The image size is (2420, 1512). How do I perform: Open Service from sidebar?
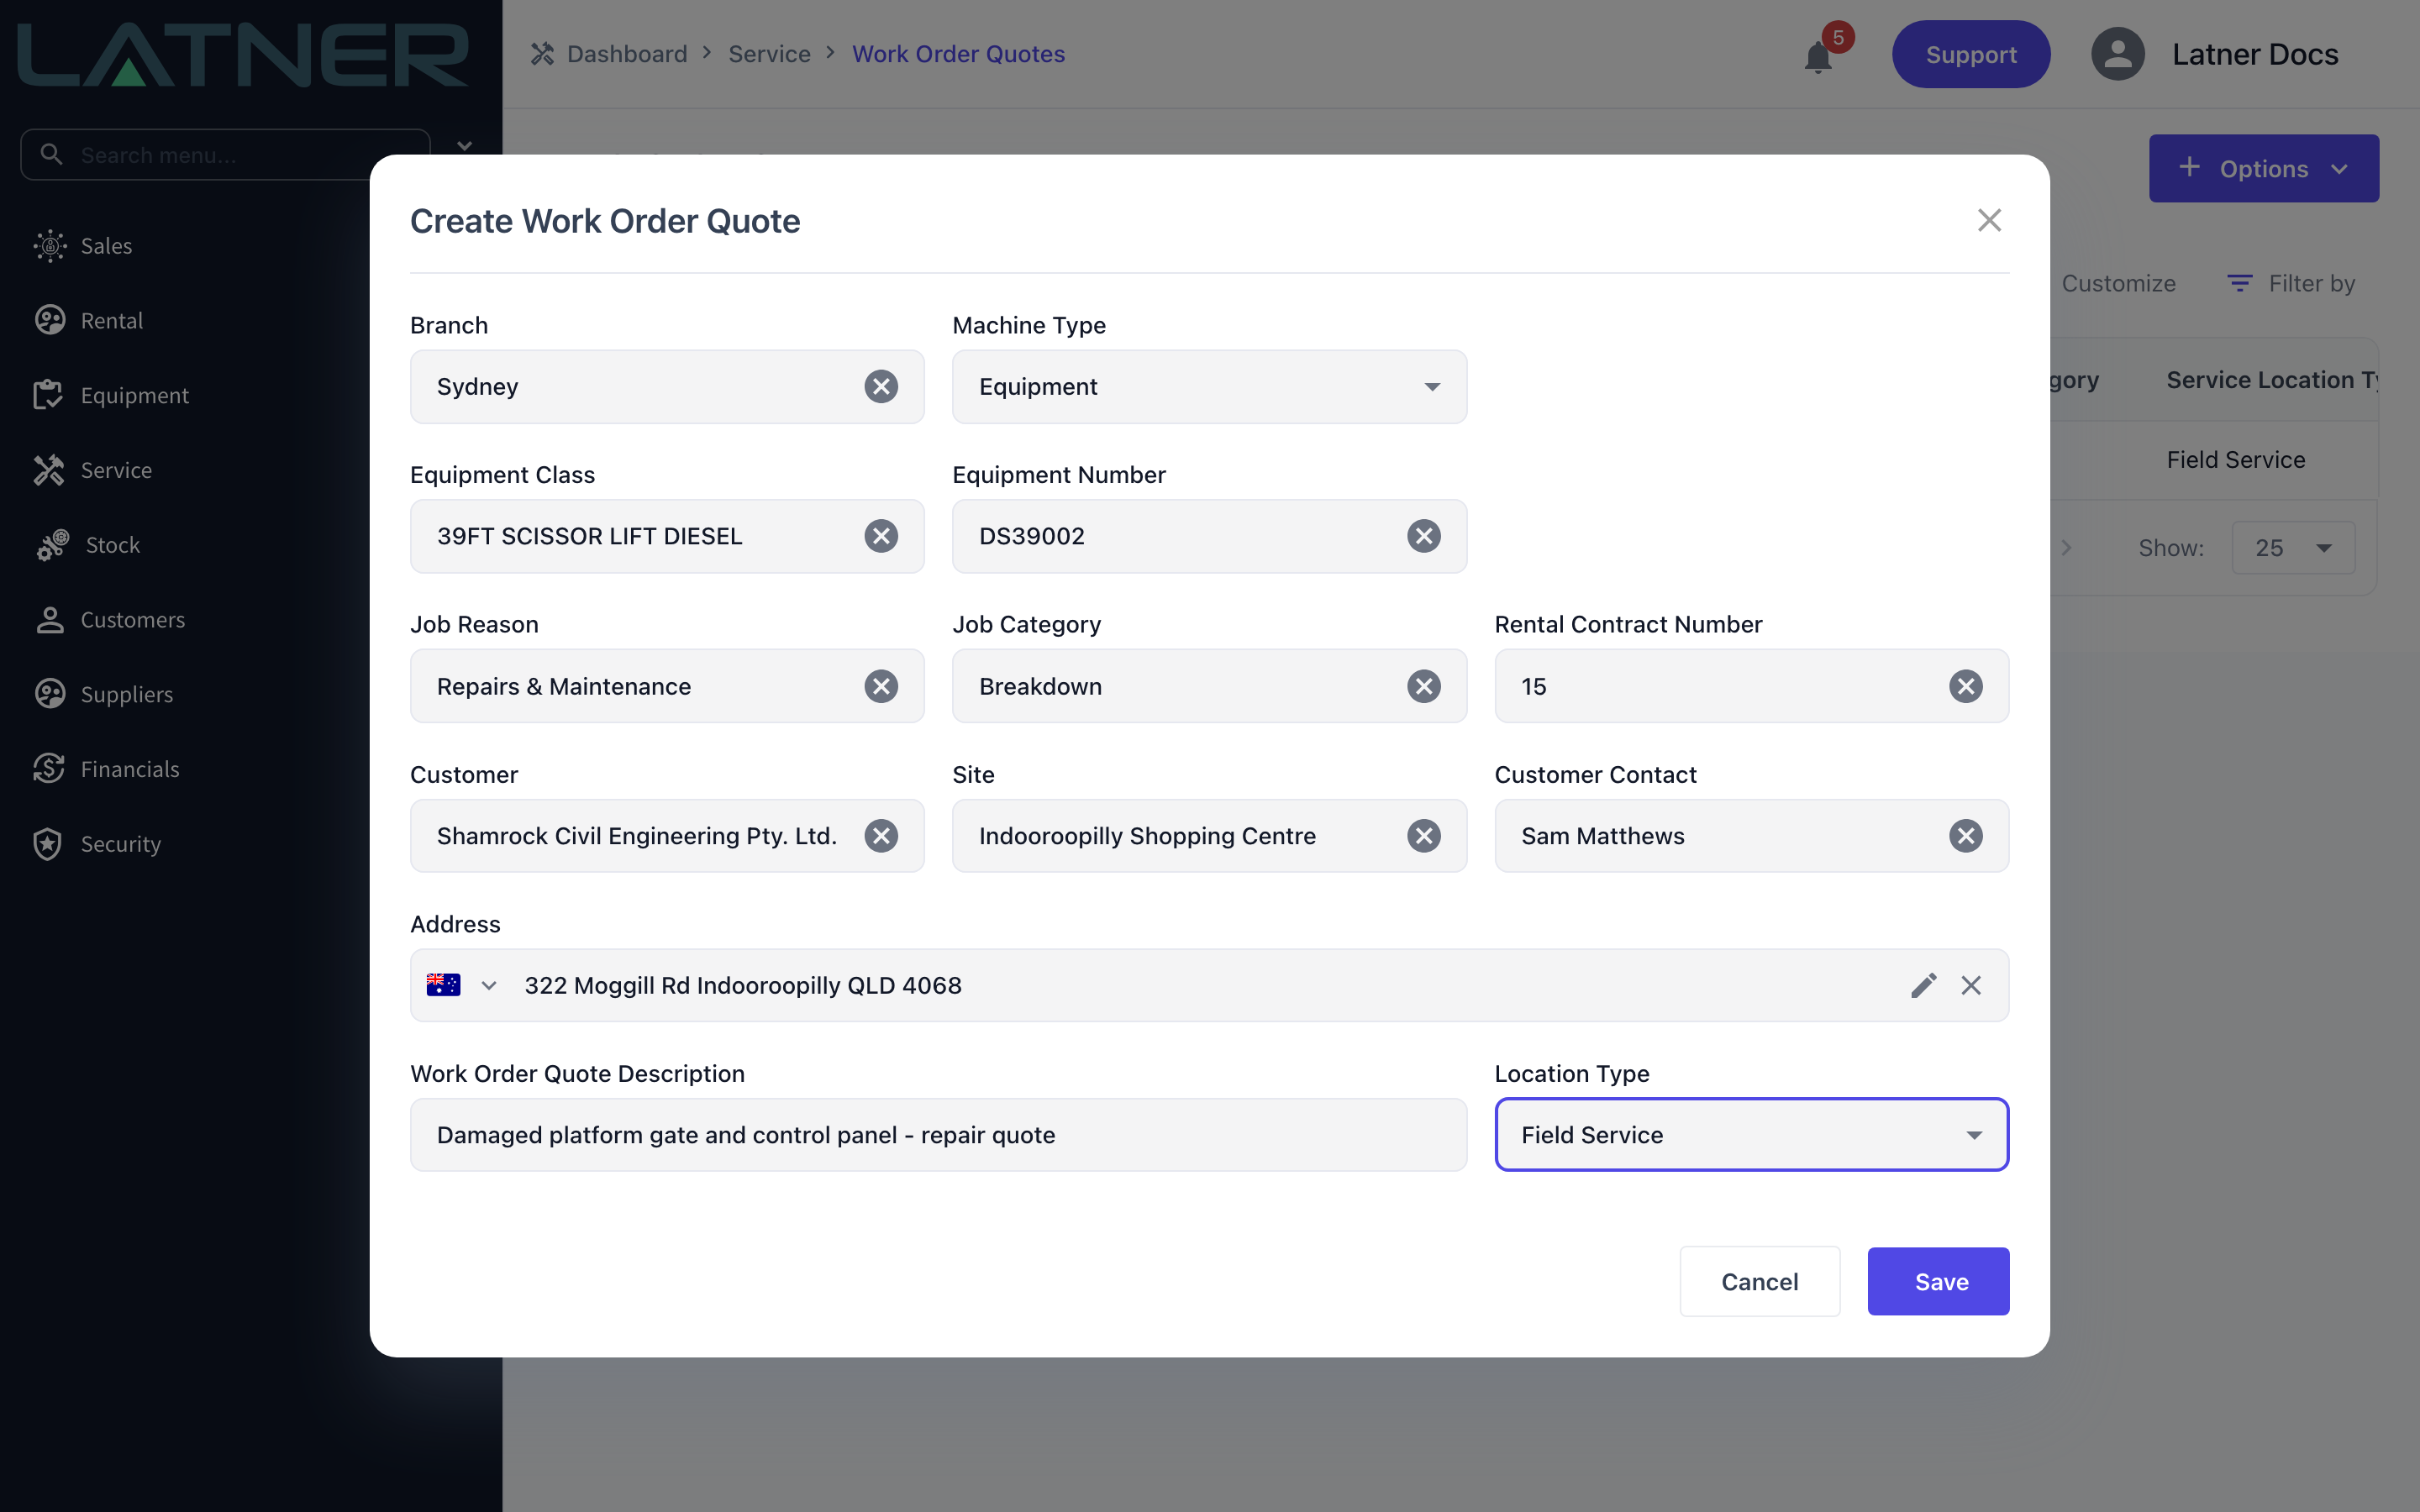[92, 470]
